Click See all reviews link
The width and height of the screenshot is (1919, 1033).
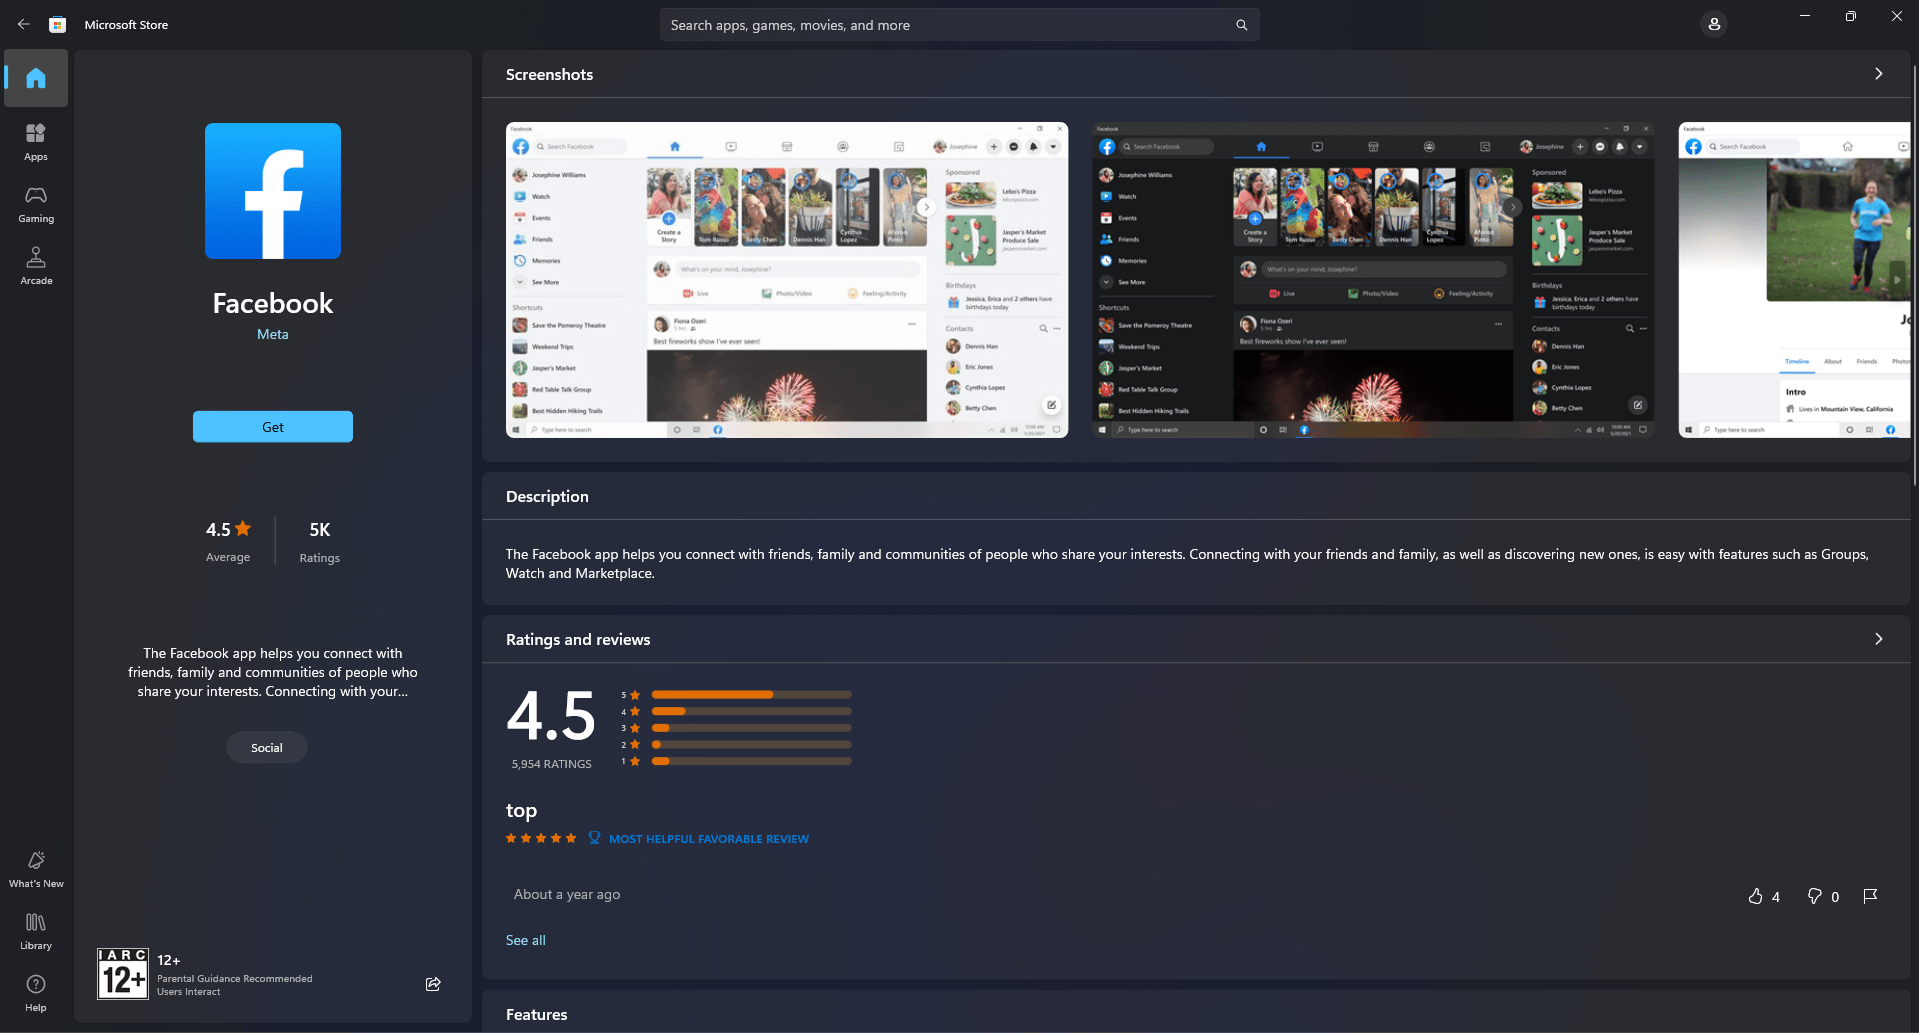click(526, 940)
